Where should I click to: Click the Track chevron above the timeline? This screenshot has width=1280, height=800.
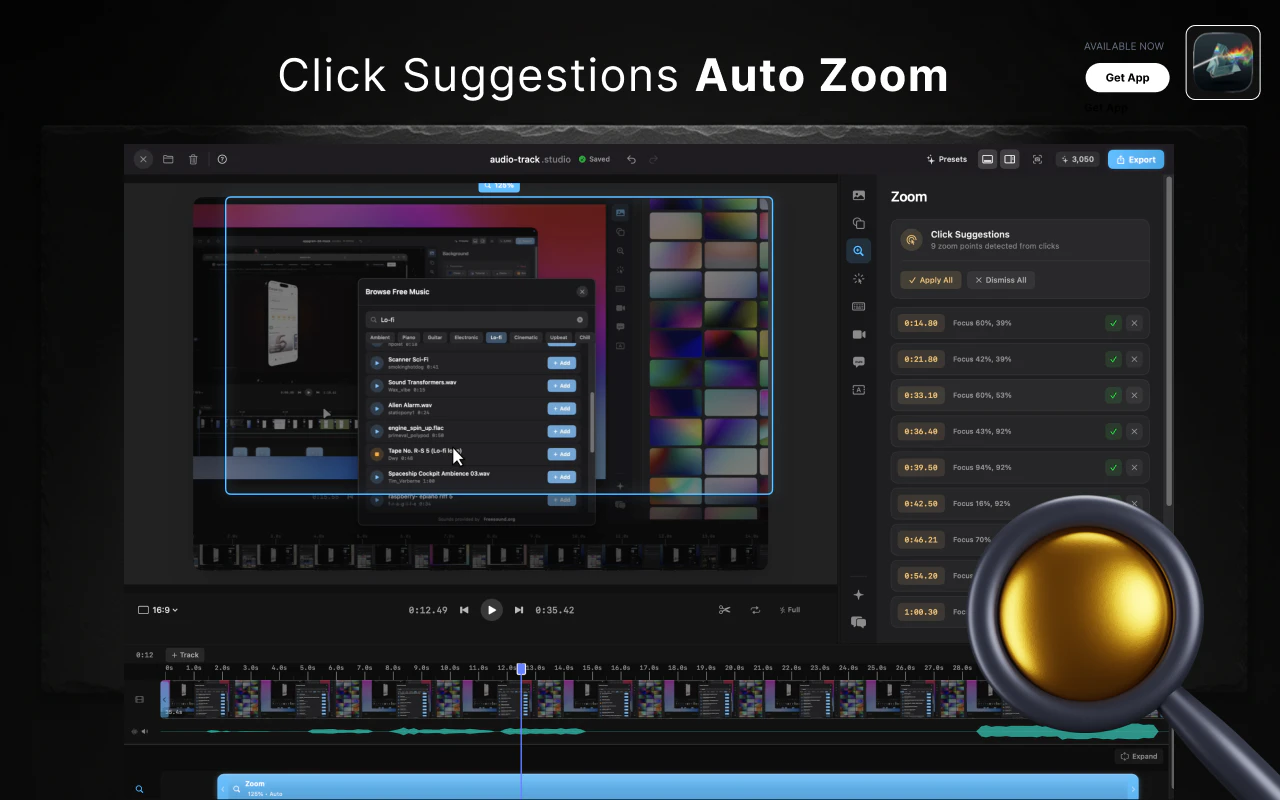click(x=185, y=655)
